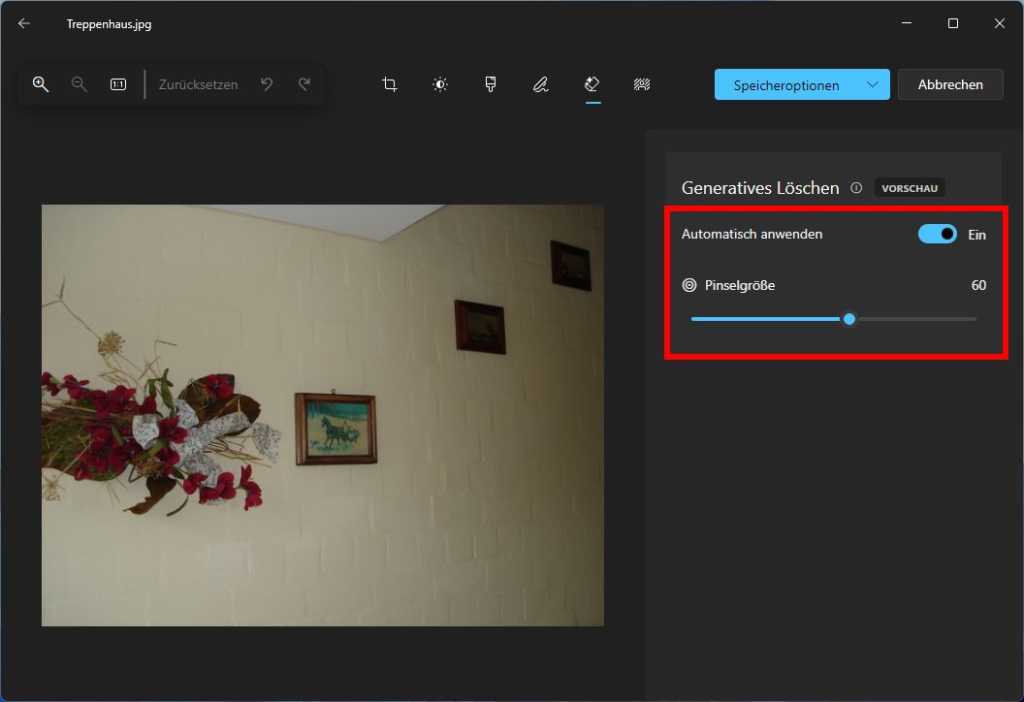This screenshot has width=1024, height=702.
Task: Adjust the Pinselgröße slider handle
Action: click(849, 319)
